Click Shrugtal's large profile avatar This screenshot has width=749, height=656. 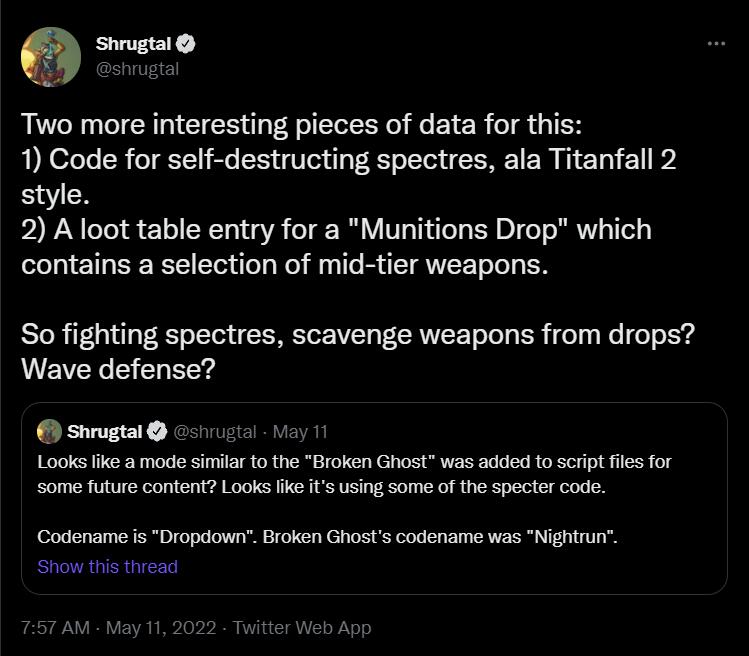[50, 56]
